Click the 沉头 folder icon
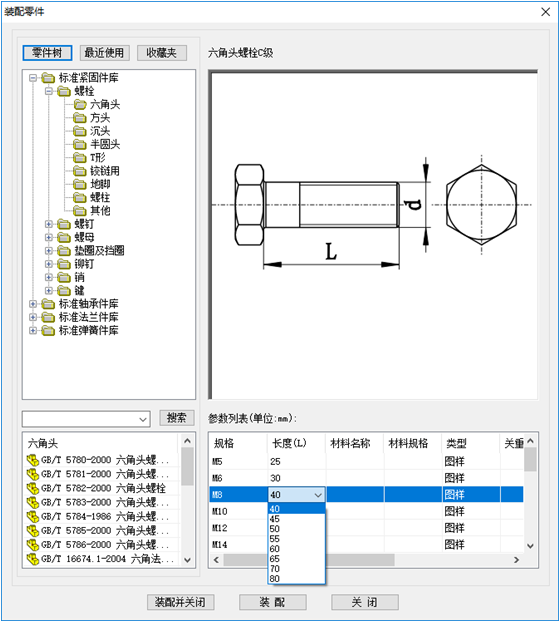 pos(80,131)
